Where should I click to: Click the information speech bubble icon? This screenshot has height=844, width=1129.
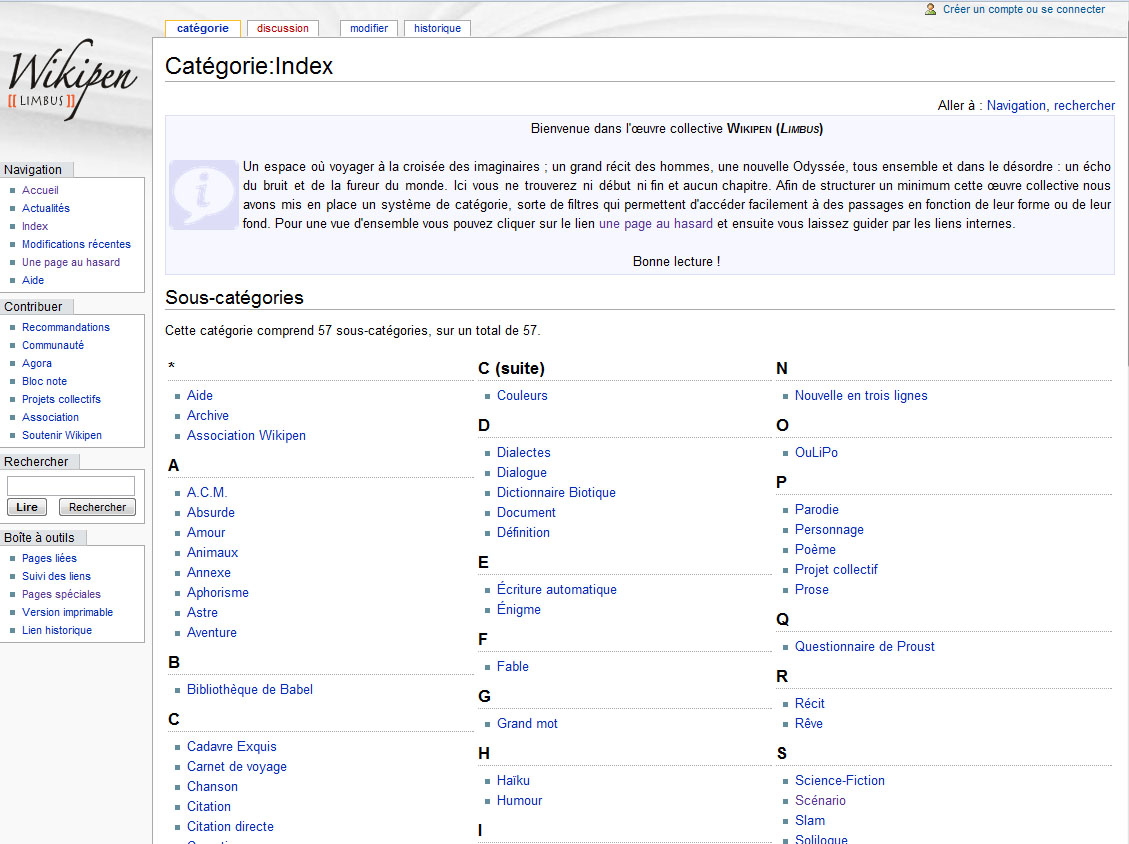pyautogui.click(x=204, y=195)
